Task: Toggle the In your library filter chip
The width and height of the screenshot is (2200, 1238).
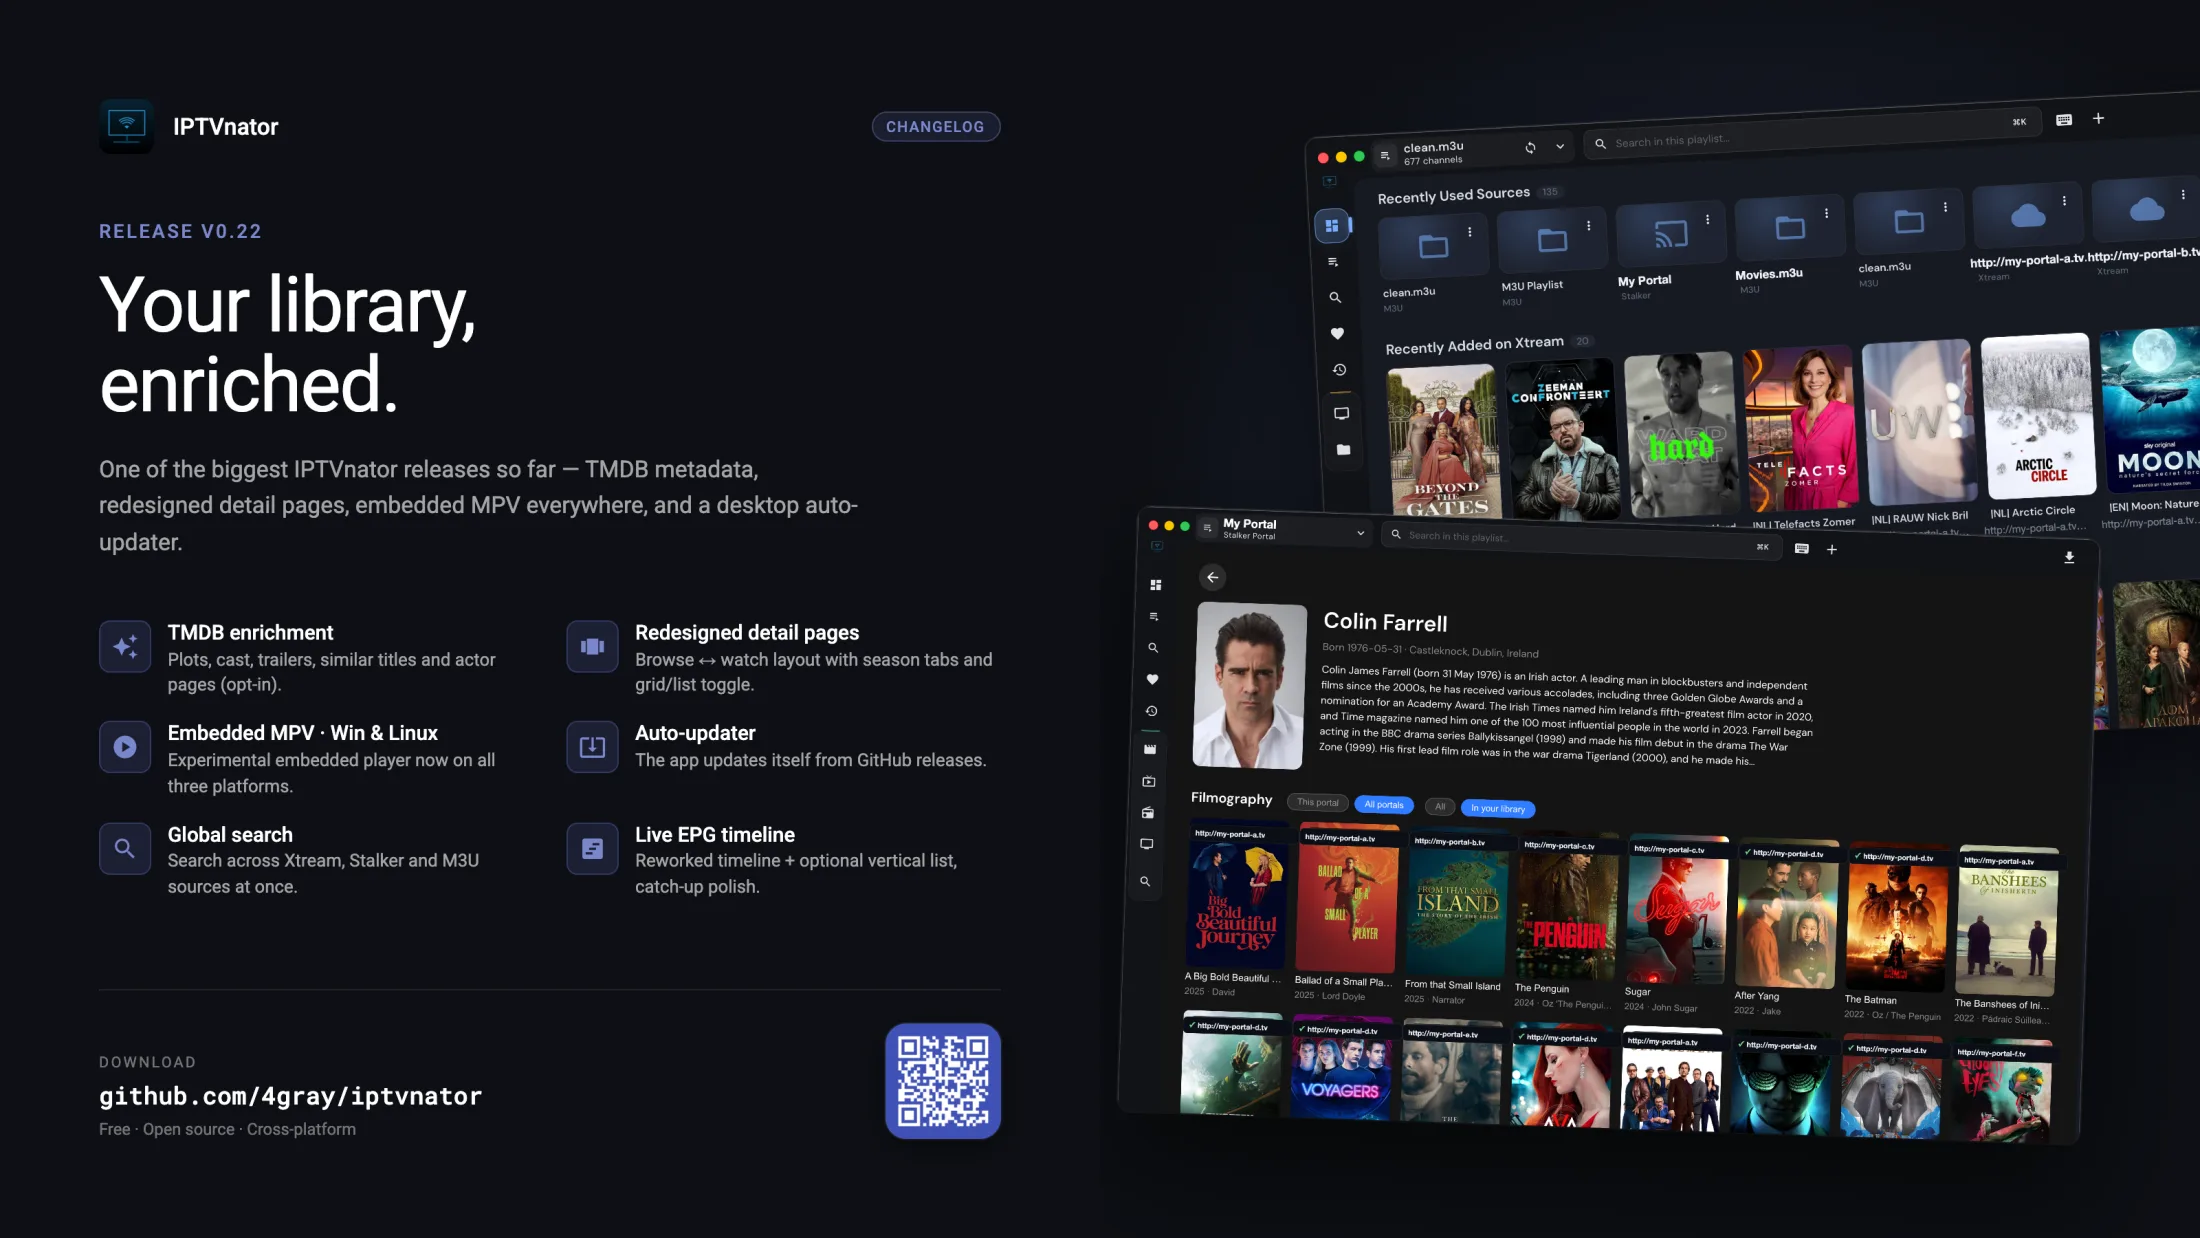Action: tap(1498, 808)
